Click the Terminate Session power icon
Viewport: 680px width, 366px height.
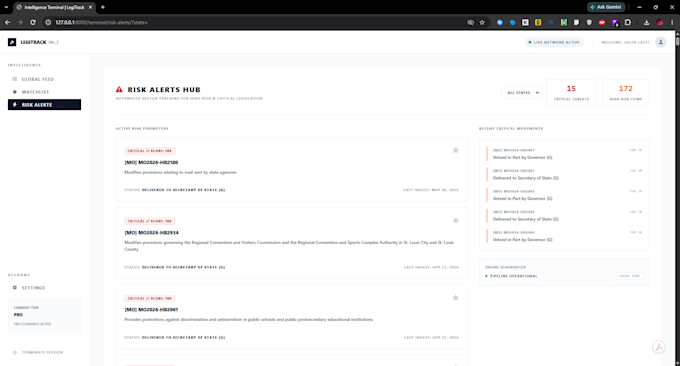(x=15, y=353)
